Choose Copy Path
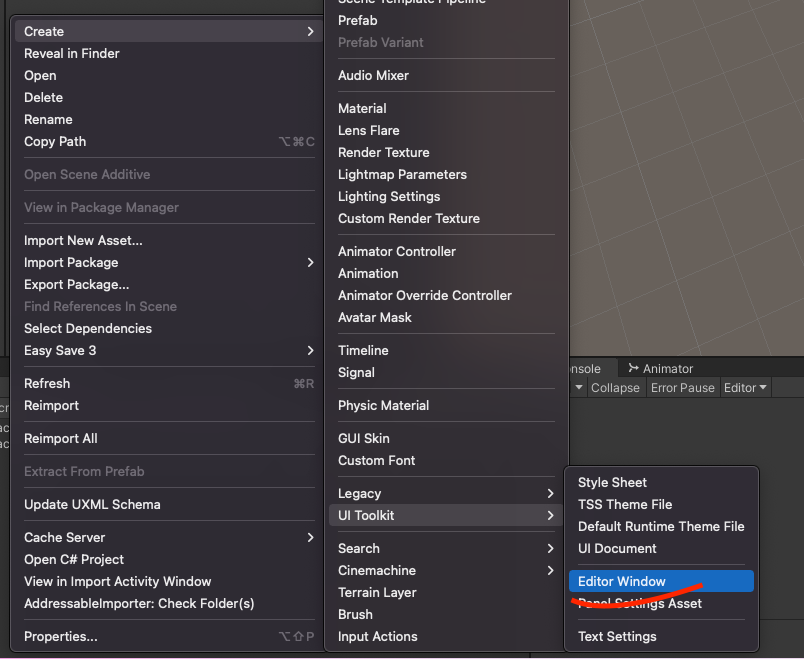Image resolution: width=804 pixels, height=659 pixels. (168, 142)
